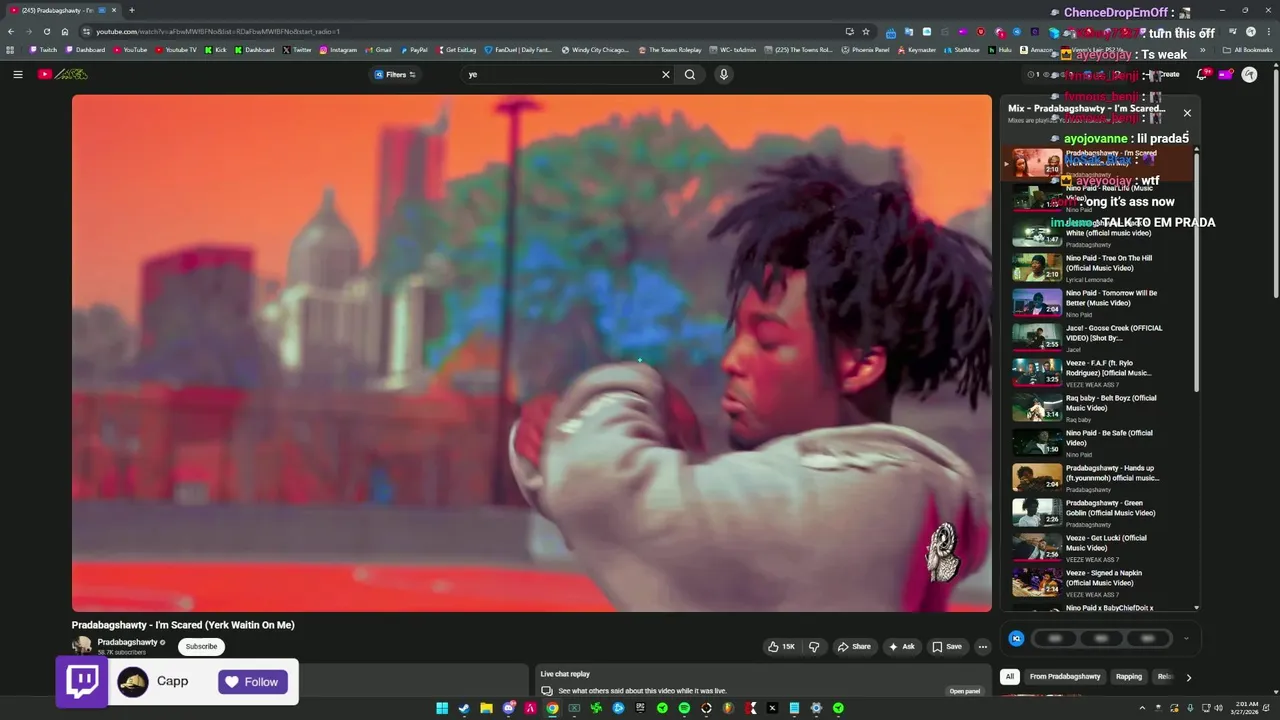Screen dimensions: 1280x720
Task: Bookmark this page with the star icon
Action: point(866,31)
